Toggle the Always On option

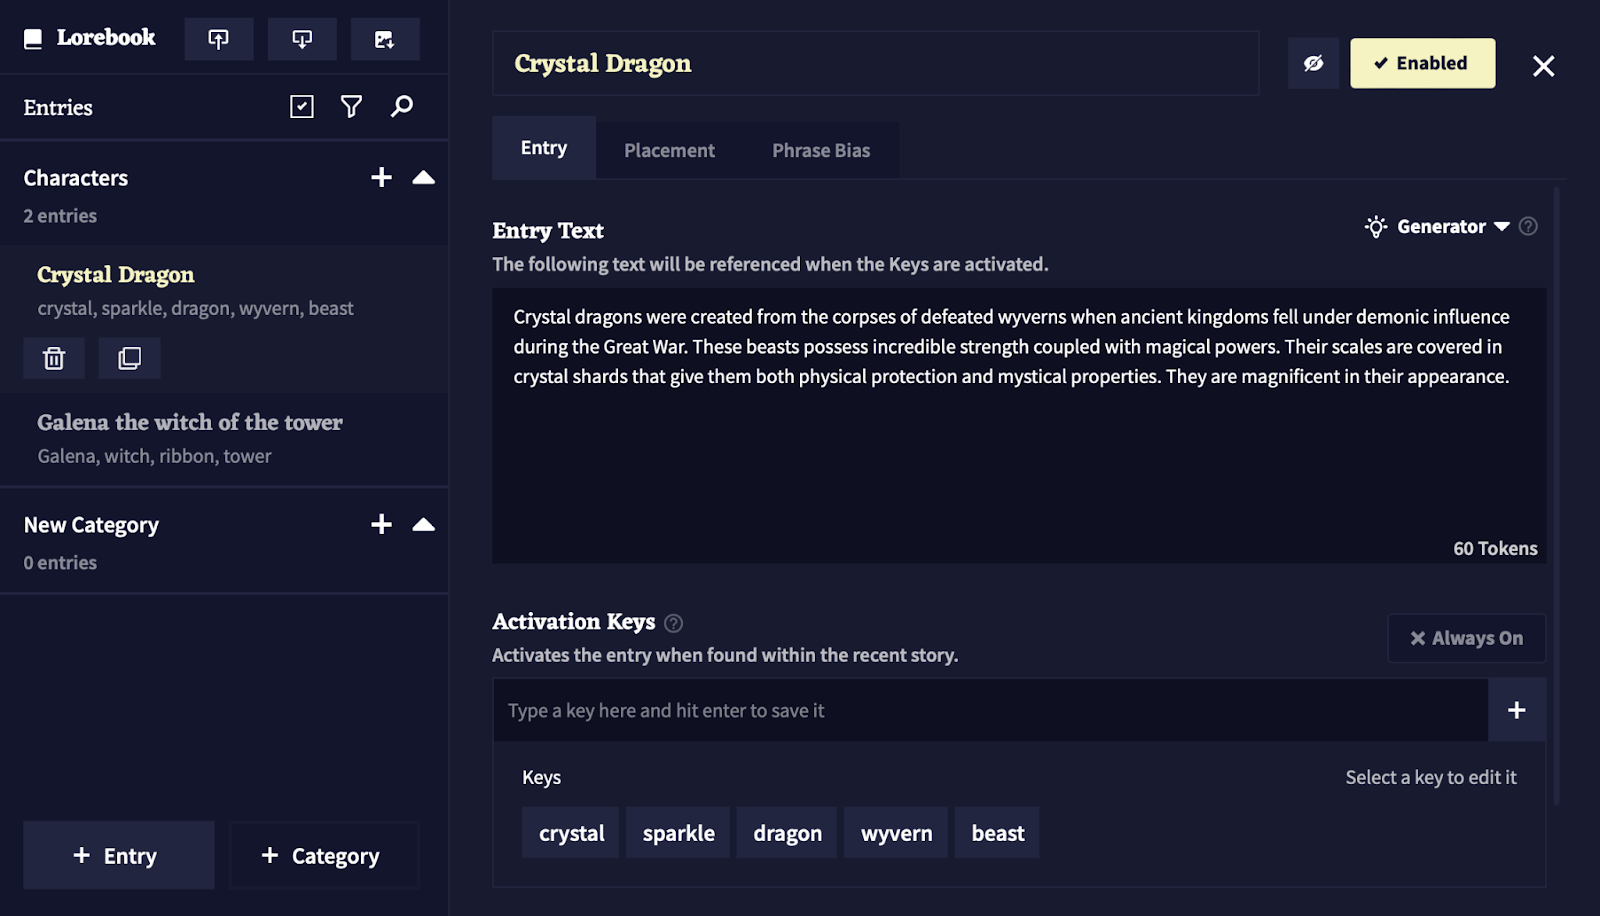(1466, 638)
